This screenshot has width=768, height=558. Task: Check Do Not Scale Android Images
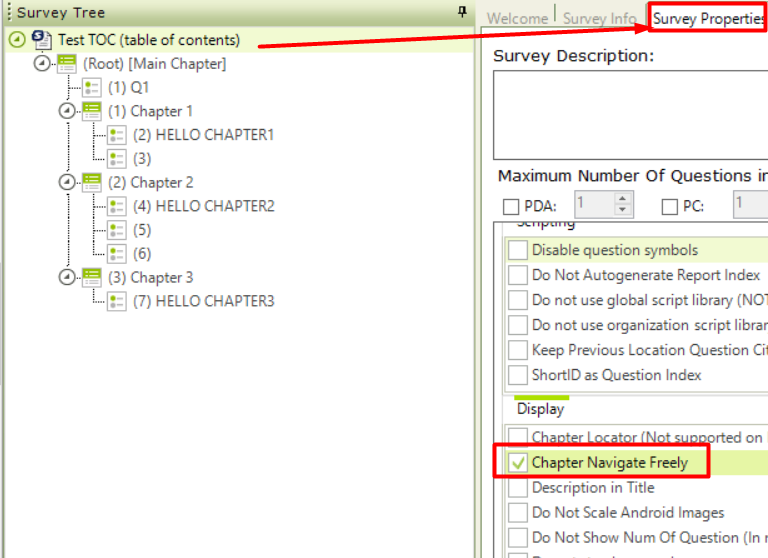tap(518, 512)
